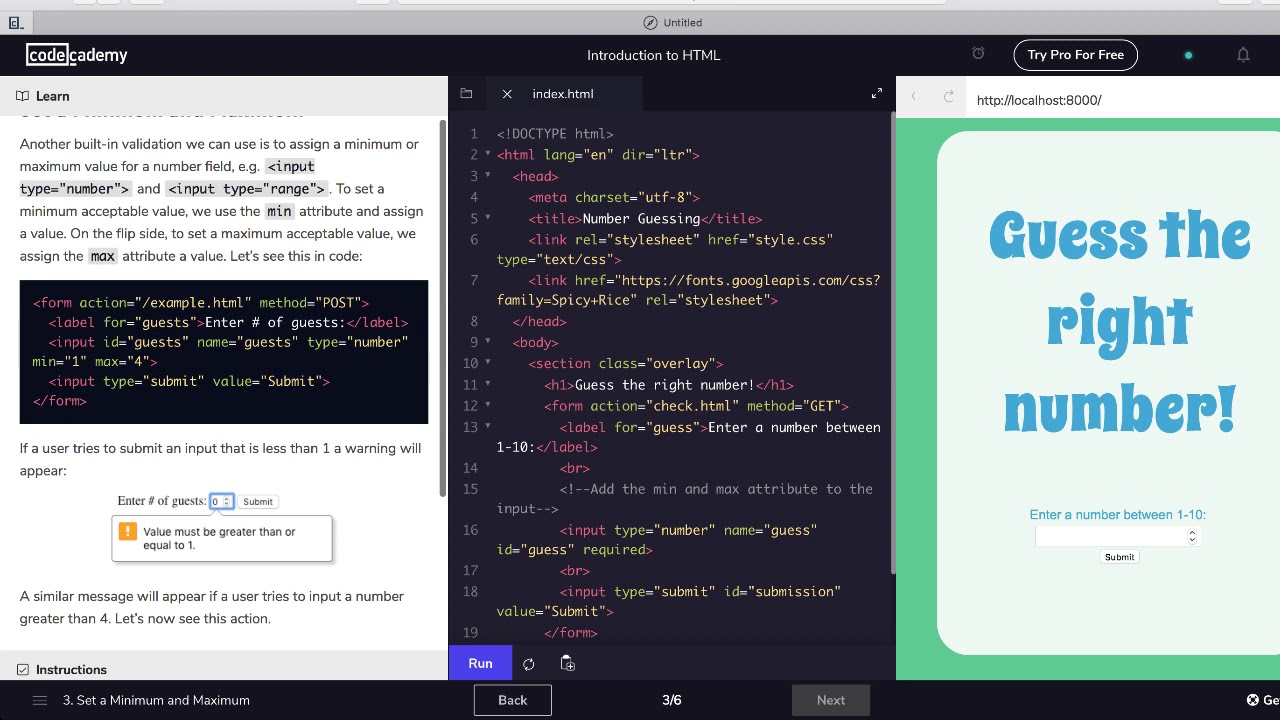Click the Next lesson button
Image resolution: width=1280 pixels, height=720 pixels.
click(831, 700)
